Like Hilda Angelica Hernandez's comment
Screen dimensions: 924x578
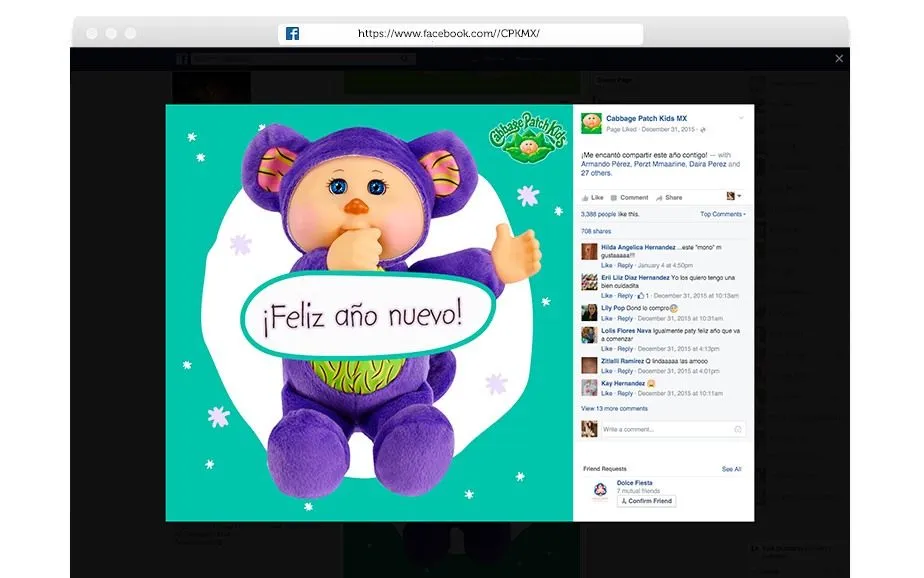coord(606,266)
